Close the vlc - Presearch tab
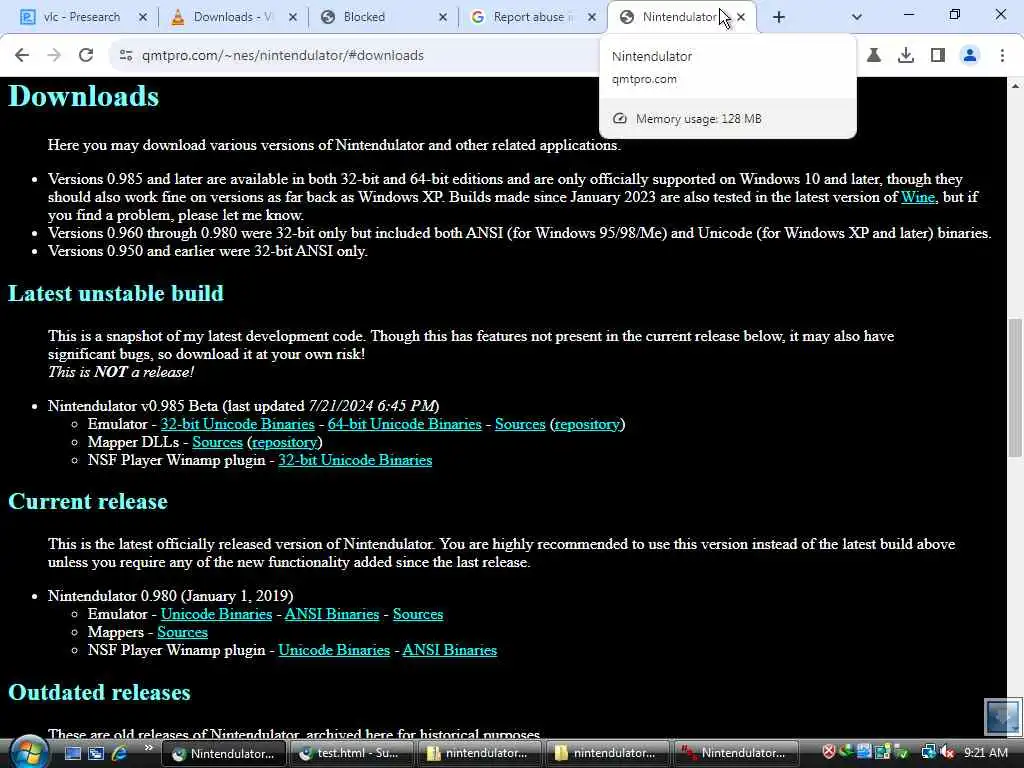Screen dimensions: 1024x768 (x=143, y=17)
